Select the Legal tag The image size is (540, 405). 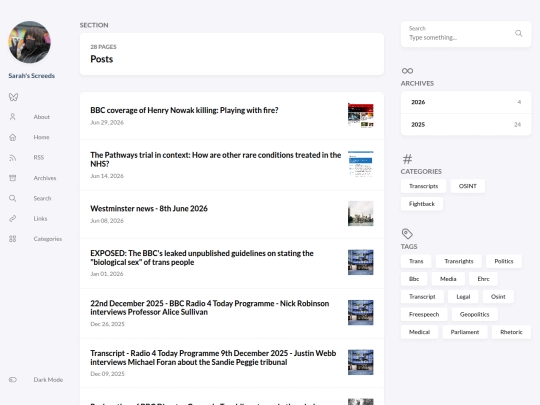click(463, 297)
